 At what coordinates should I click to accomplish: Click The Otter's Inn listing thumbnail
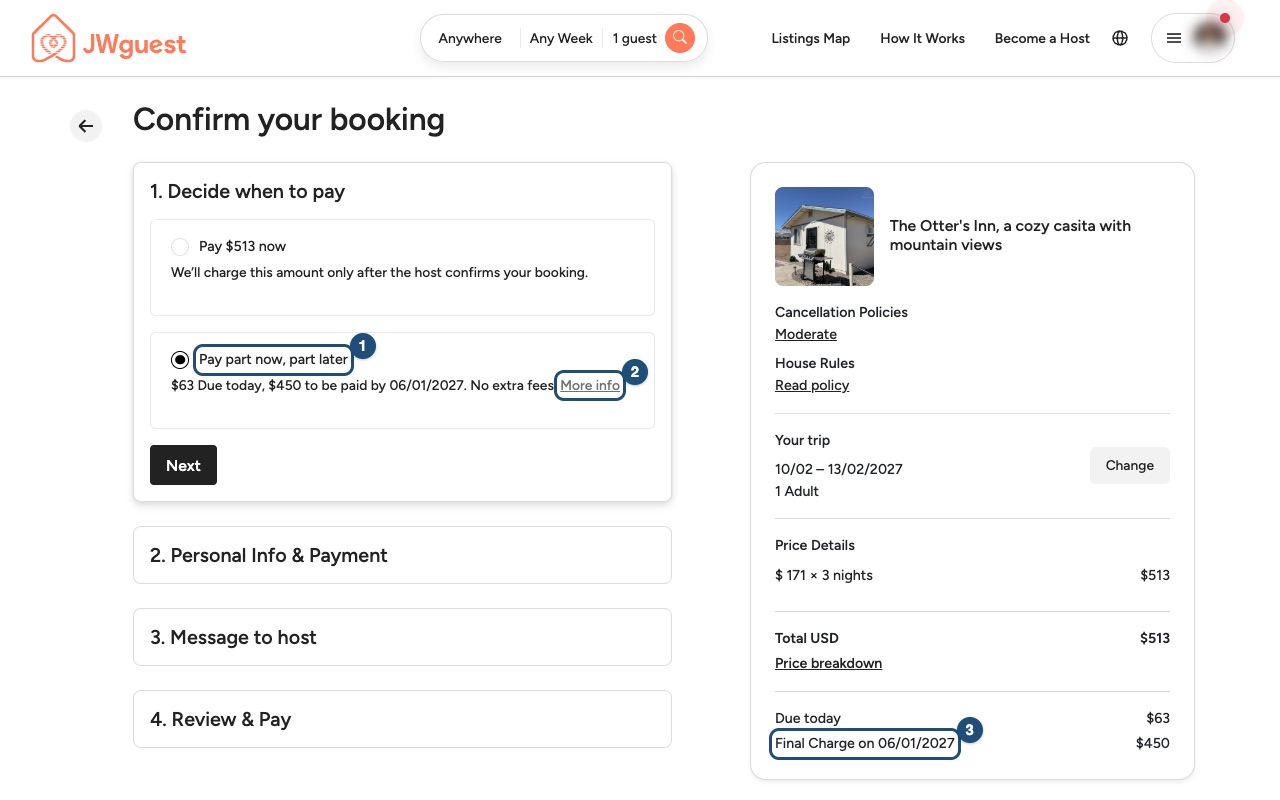point(824,236)
